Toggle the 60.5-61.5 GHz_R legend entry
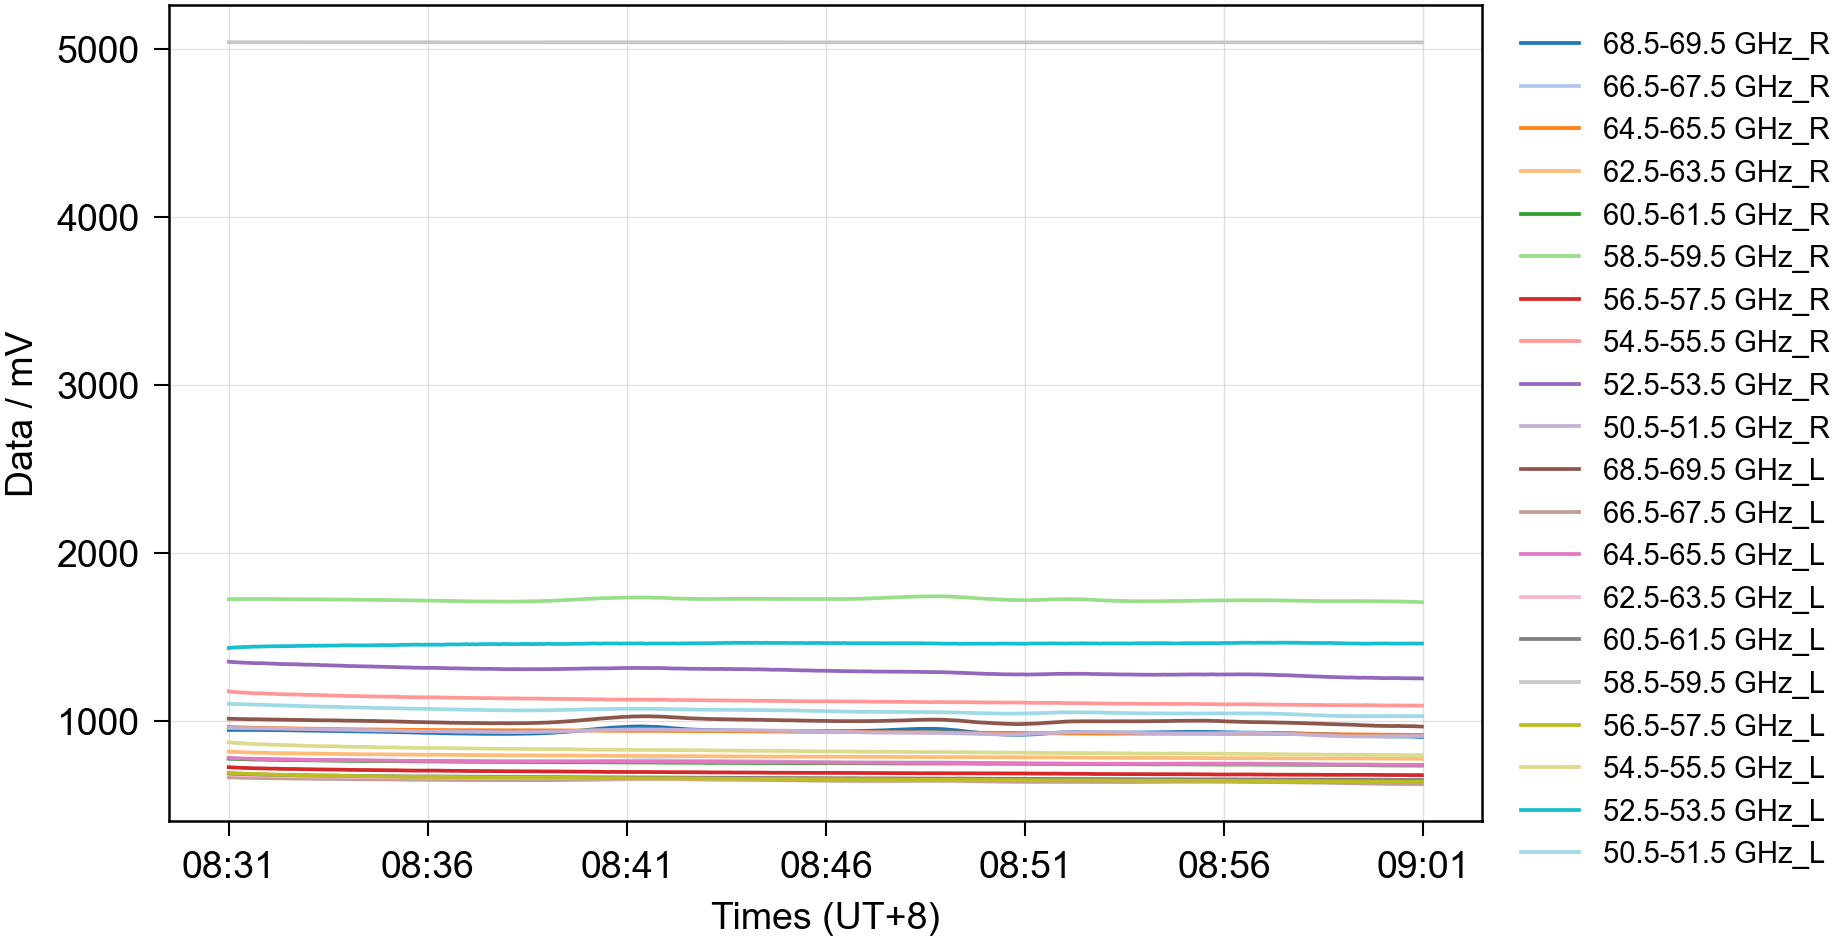 [x=1714, y=215]
